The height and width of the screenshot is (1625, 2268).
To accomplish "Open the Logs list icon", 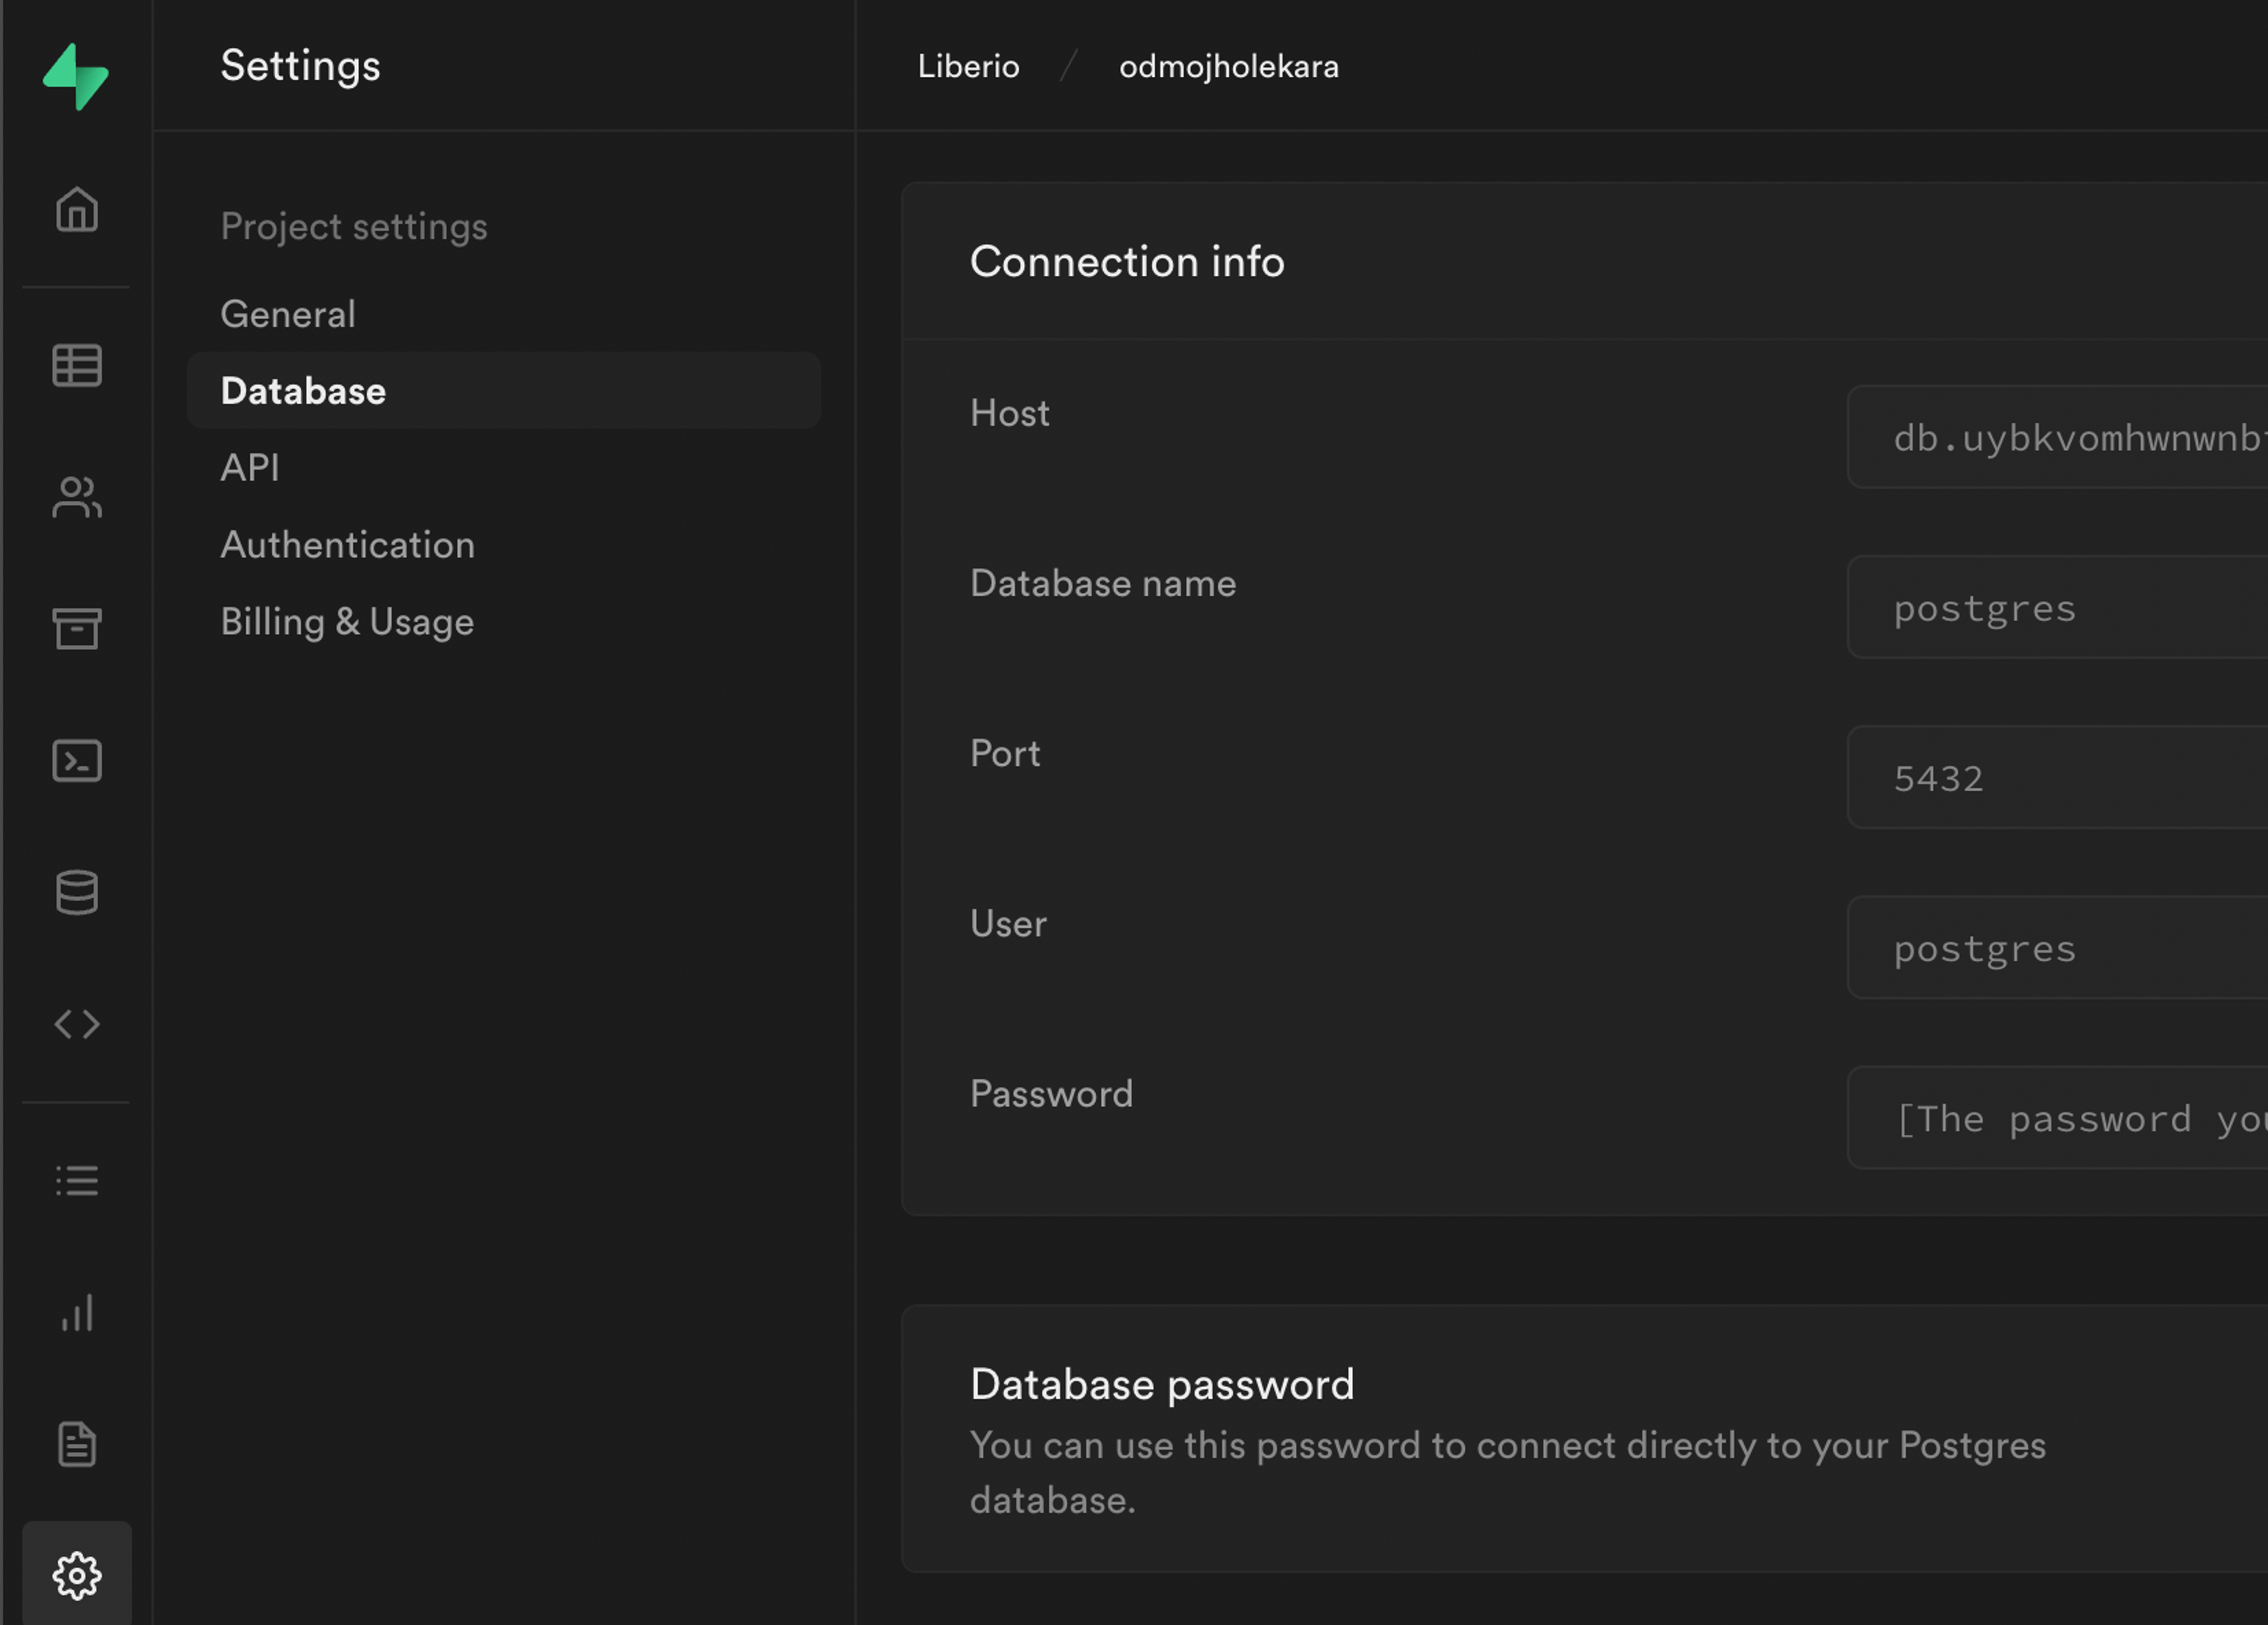I will point(77,1181).
